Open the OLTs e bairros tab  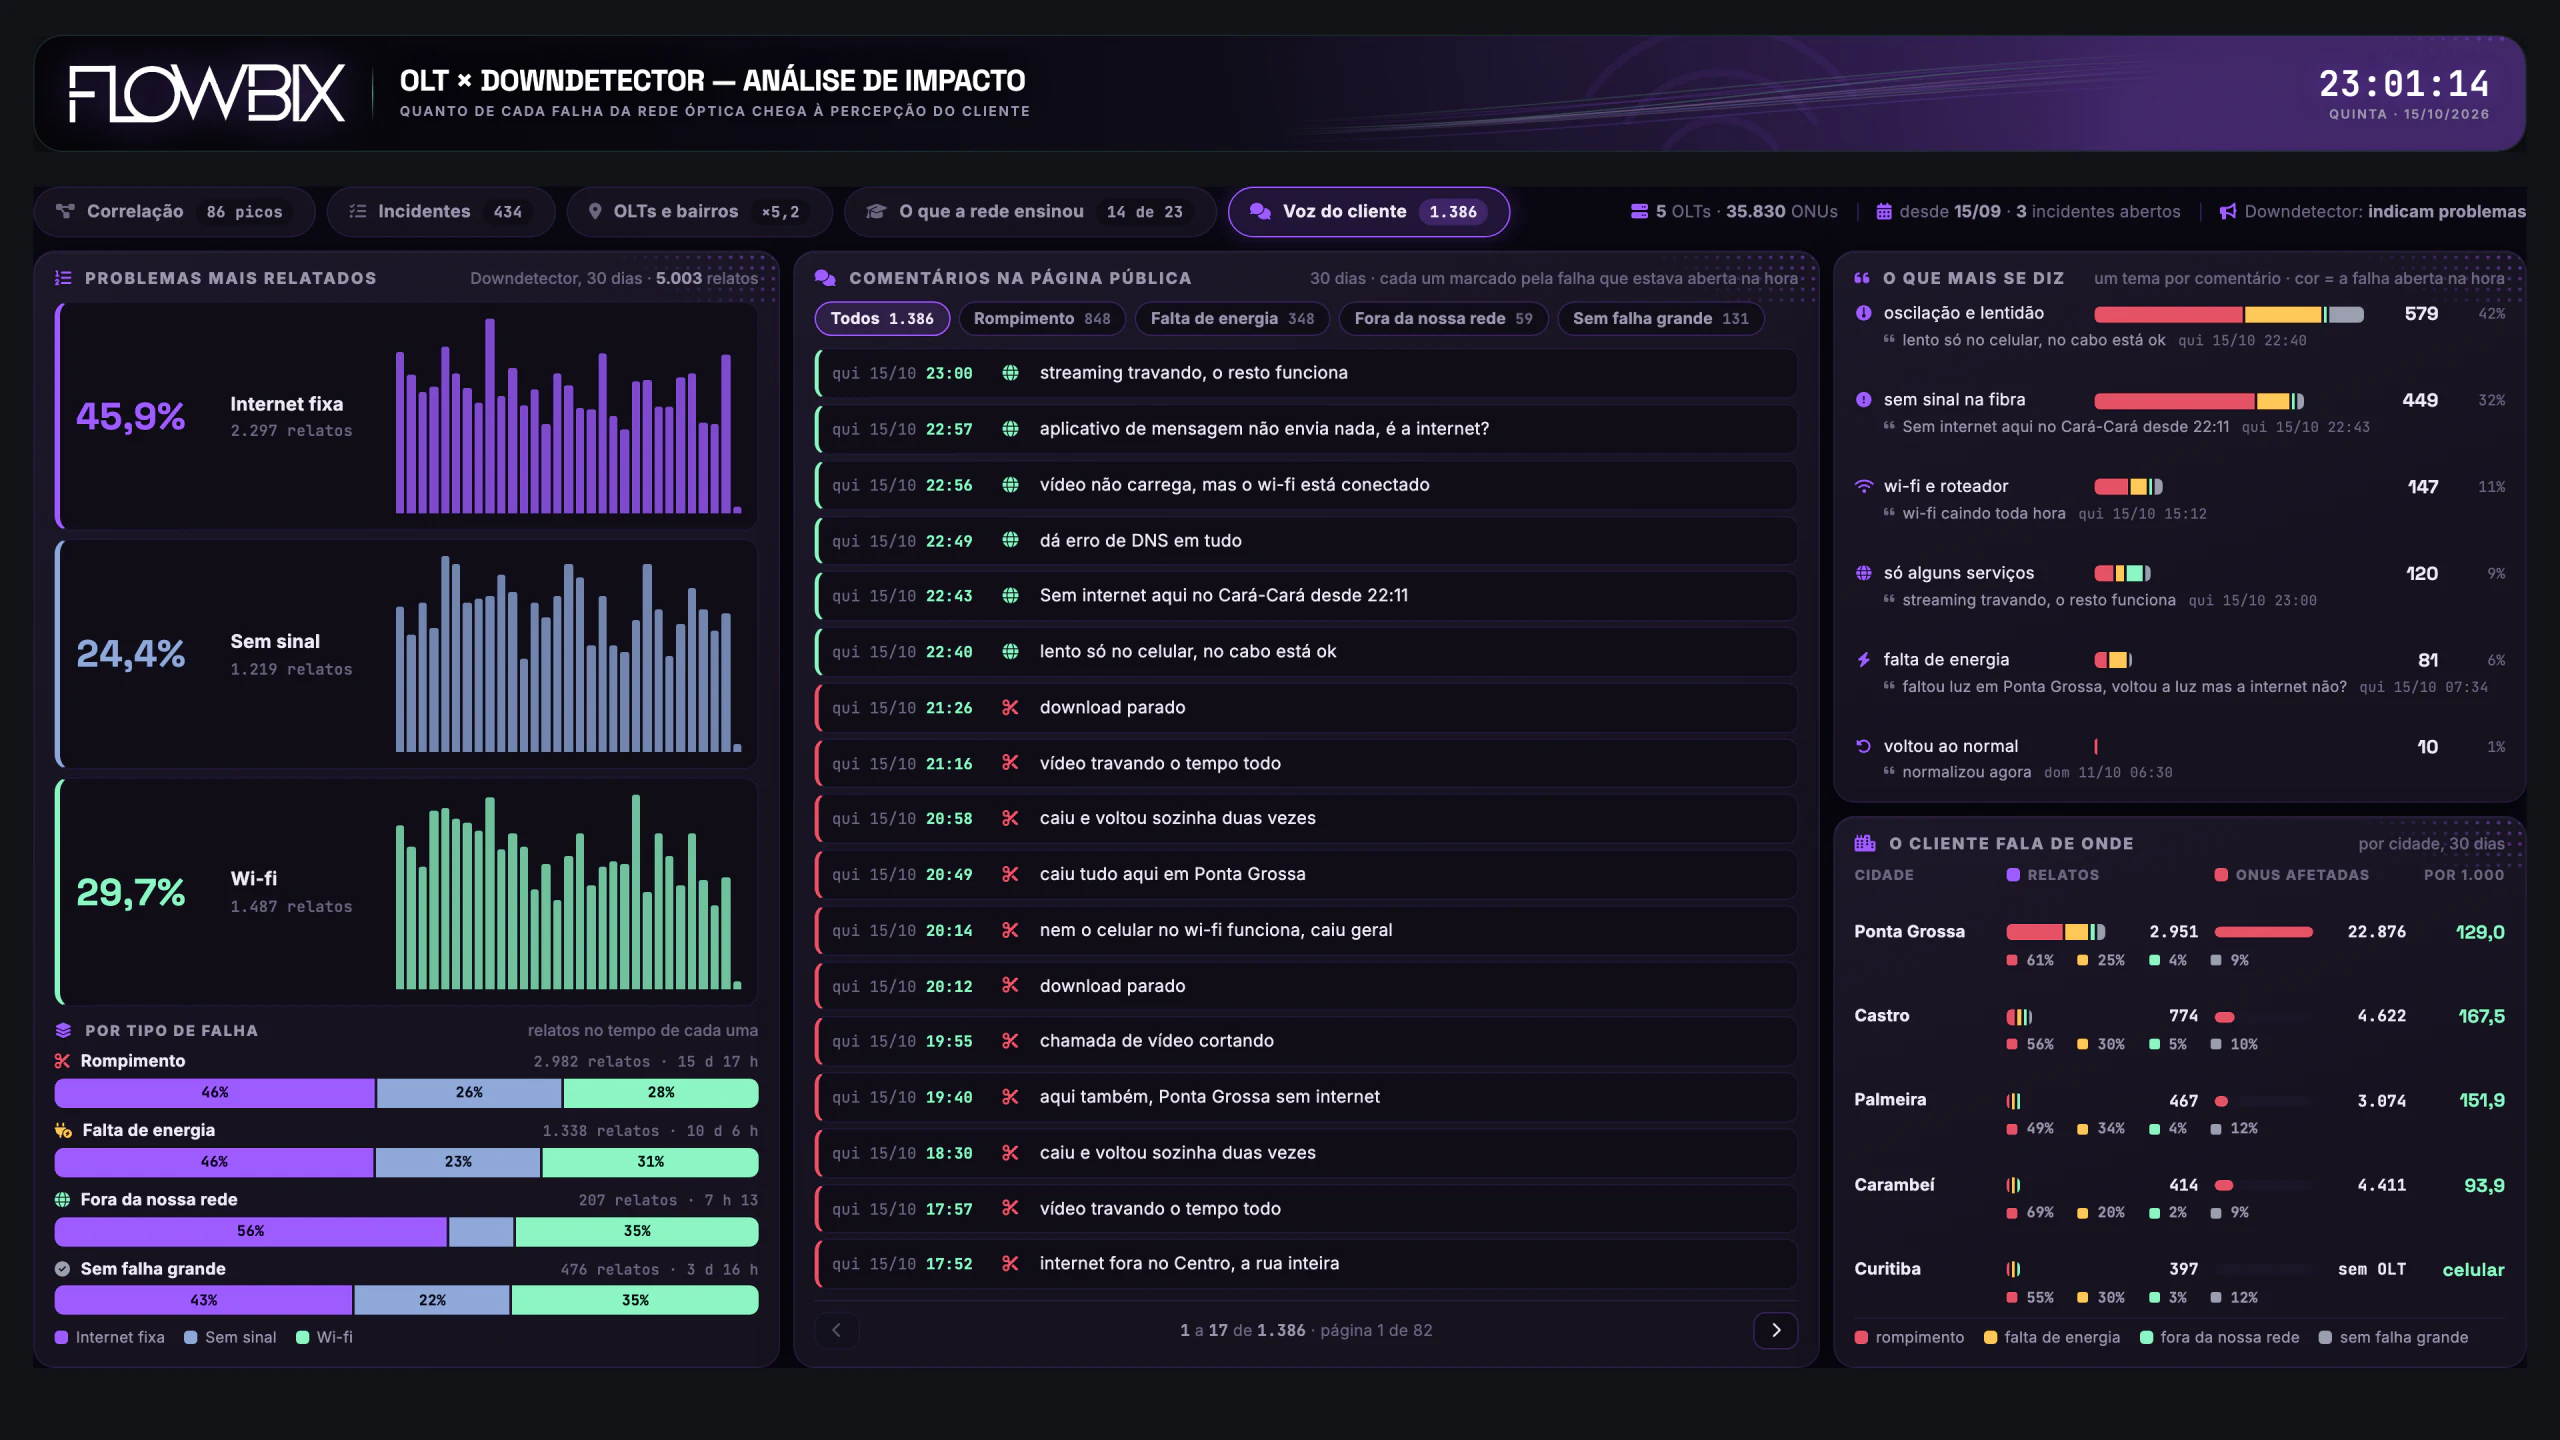(x=699, y=212)
